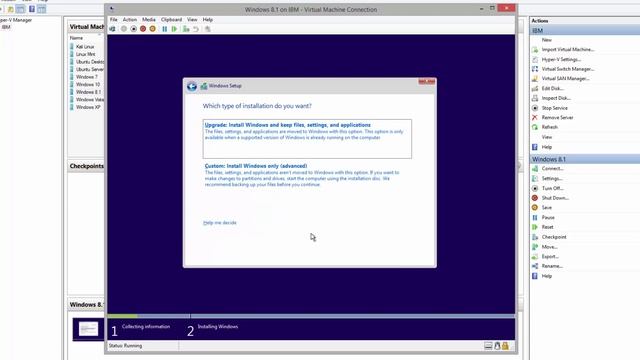The width and height of the screenshot is (640, 360).
Task: Click Inspect Disk action
Action: click(556, 98)
